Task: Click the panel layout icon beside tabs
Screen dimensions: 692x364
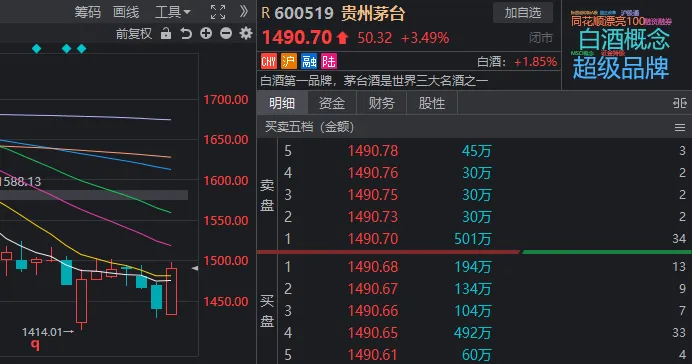Action: tap(680, 103)
